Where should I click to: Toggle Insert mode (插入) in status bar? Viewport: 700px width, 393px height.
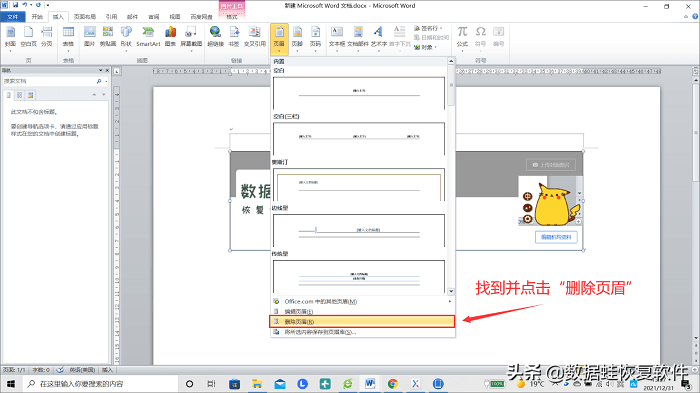coord(107,370)
